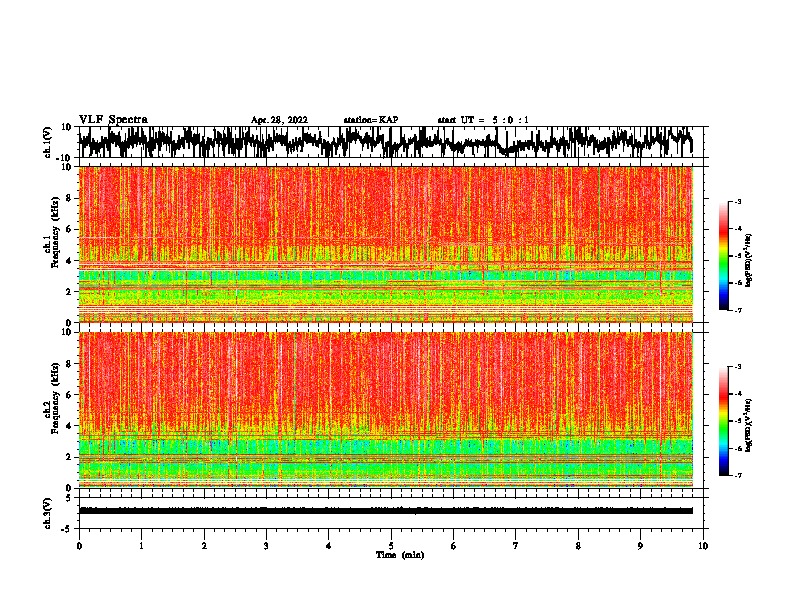The width and height of the screenshot is (792, 612).
Task: Click the ch.3(V) axis label
Action: [48, 513]
